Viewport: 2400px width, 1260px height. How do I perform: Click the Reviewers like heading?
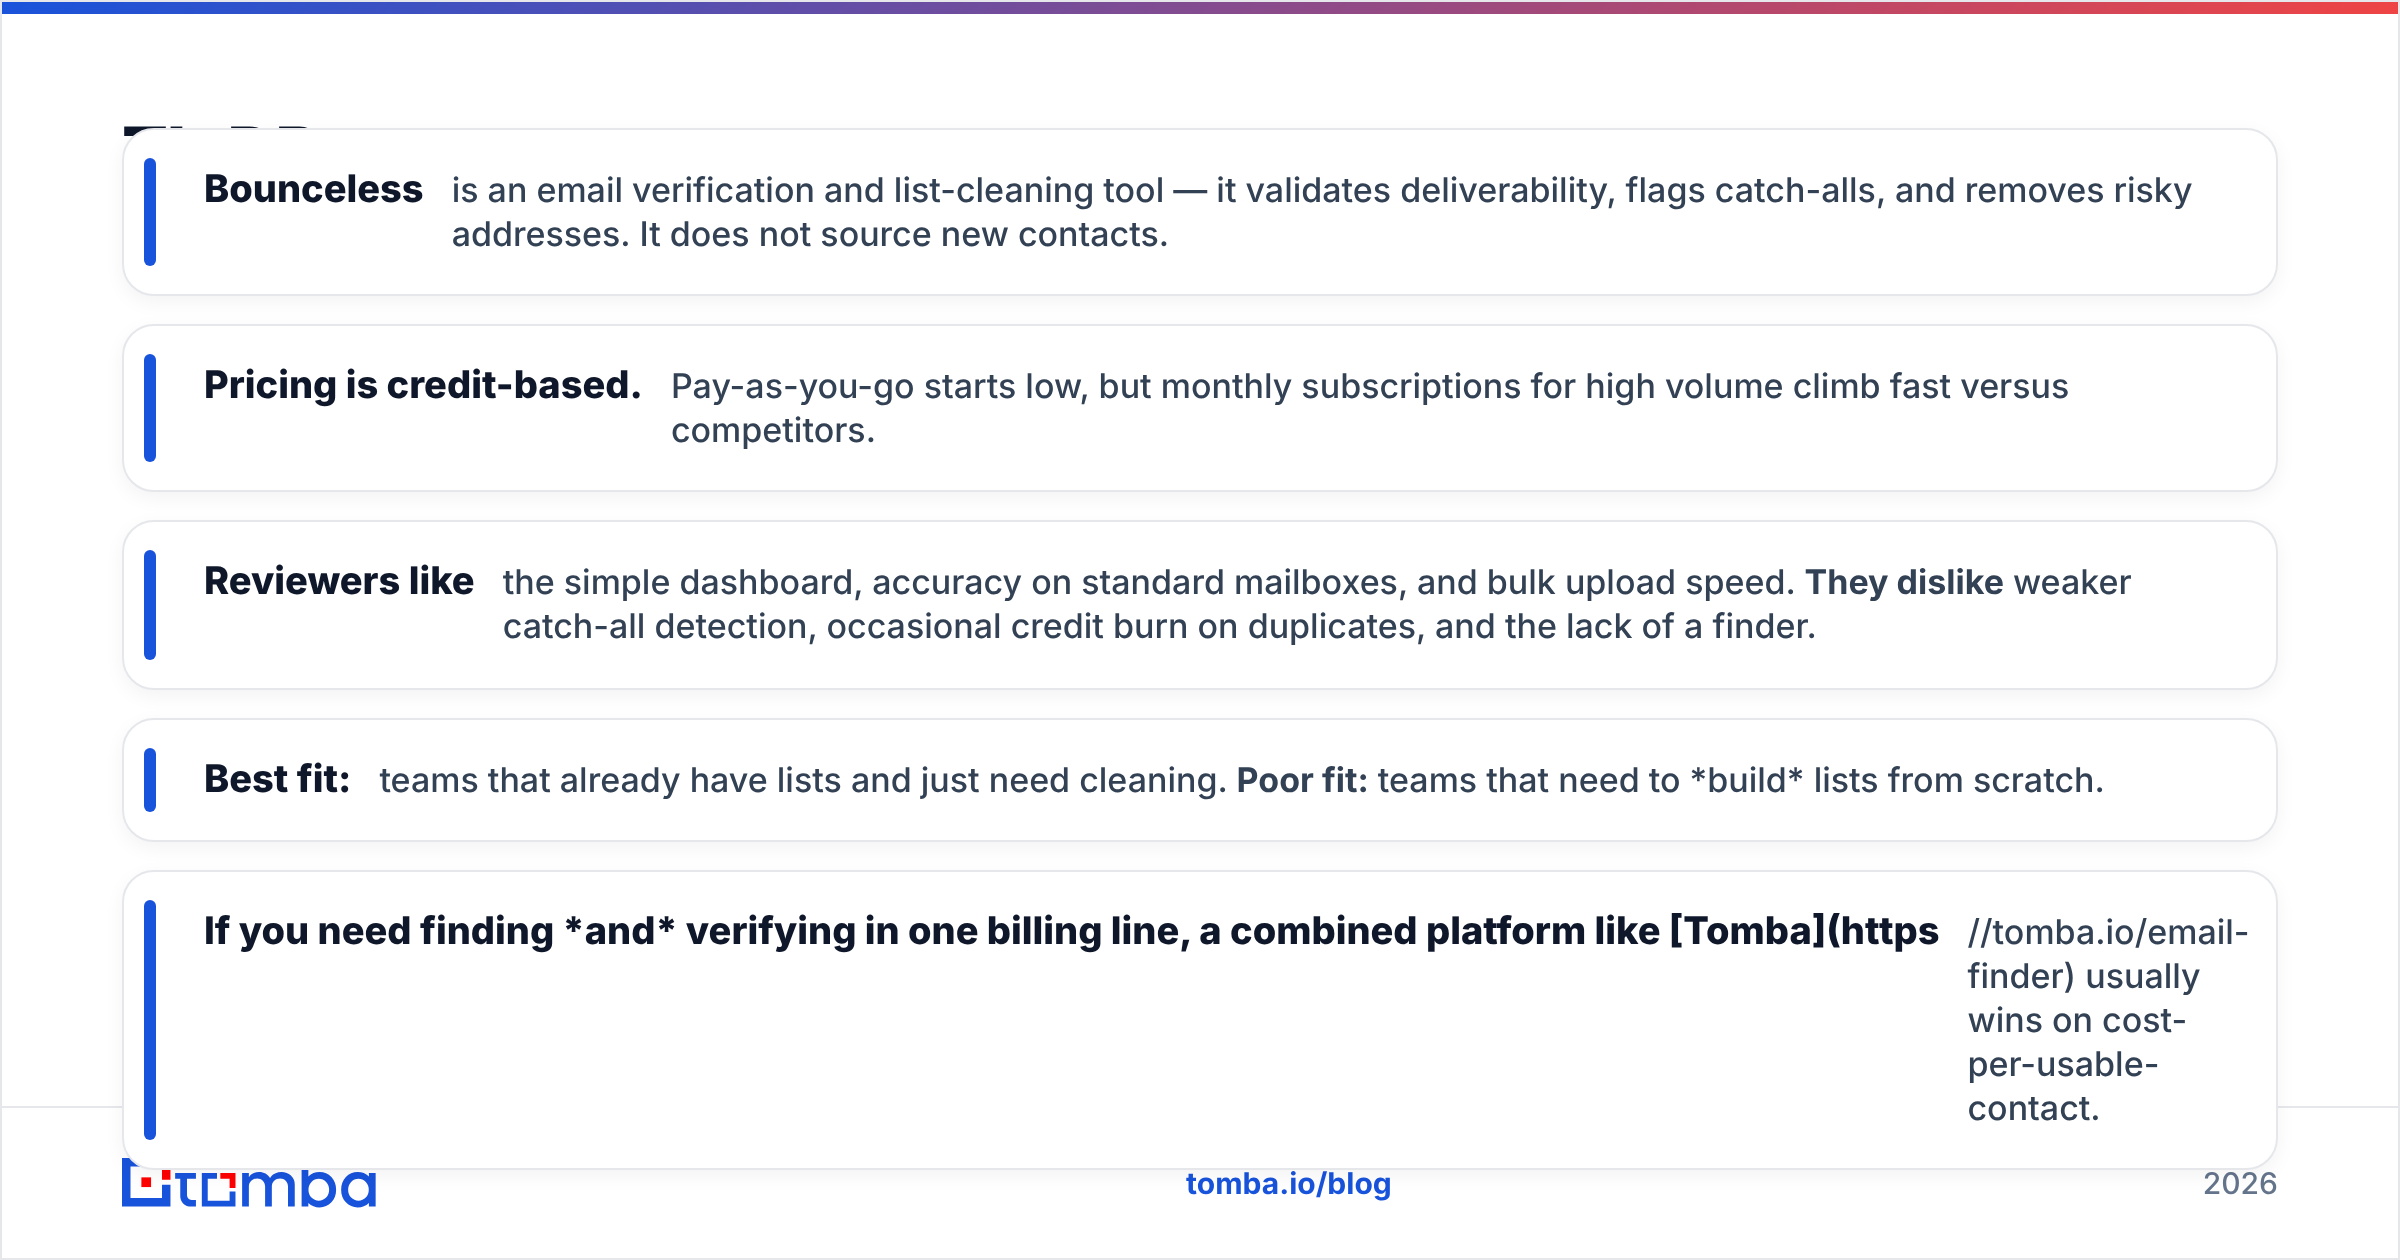(338, 581)
